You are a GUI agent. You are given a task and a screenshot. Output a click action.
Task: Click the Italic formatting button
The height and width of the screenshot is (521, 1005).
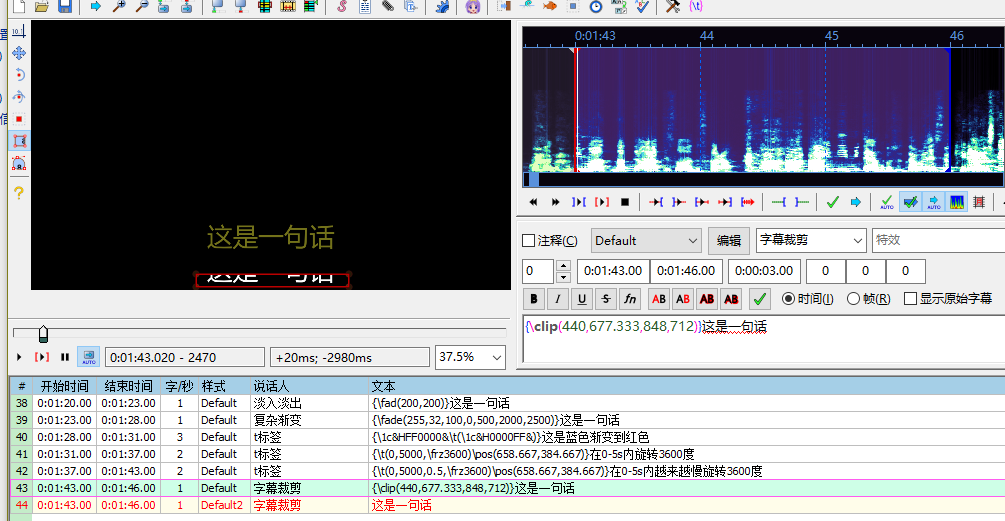[558, 299]
